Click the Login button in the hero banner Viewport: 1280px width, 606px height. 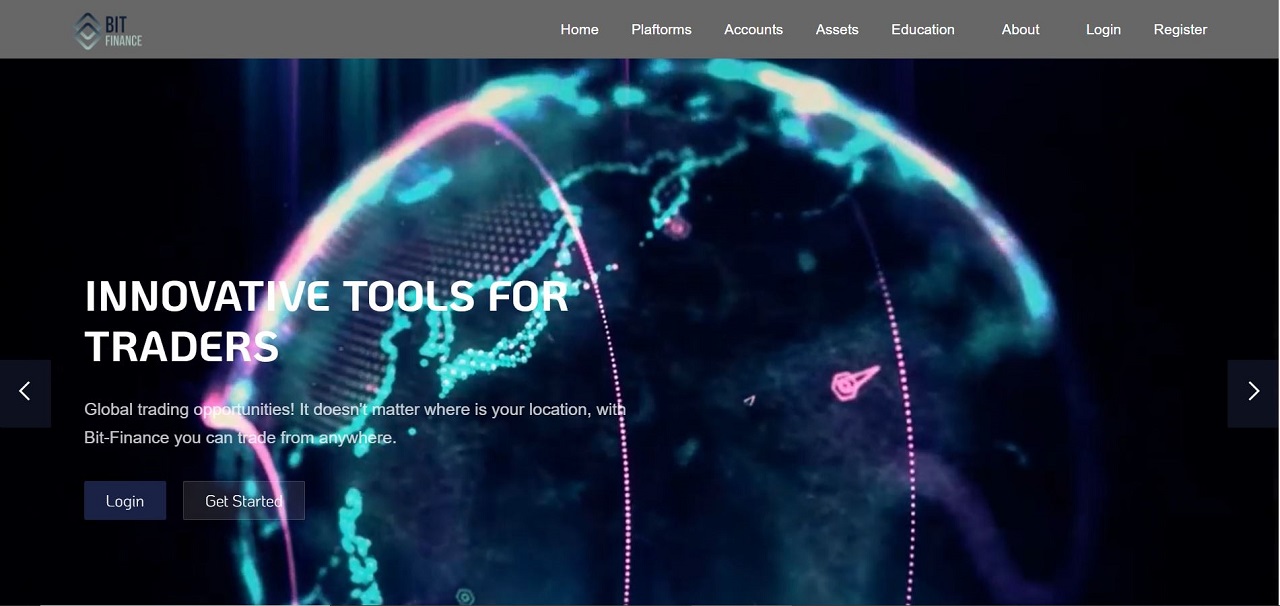(125, 501)
